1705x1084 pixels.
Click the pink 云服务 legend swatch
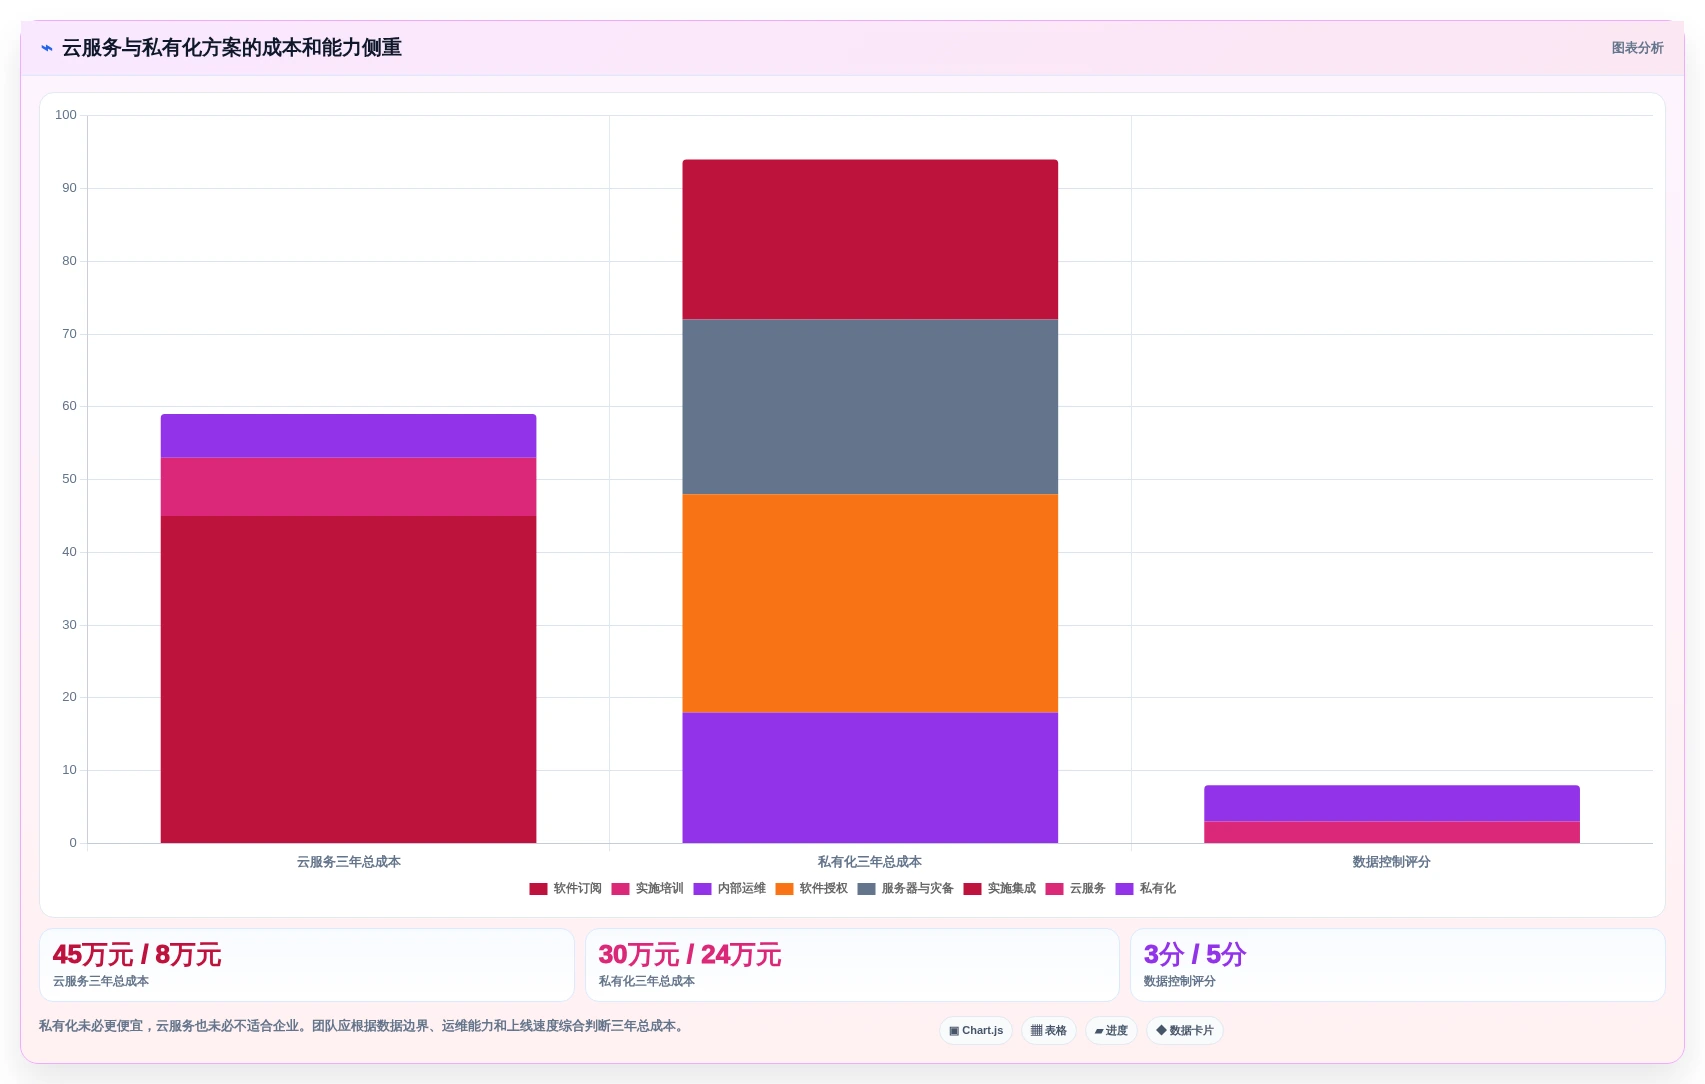pyautogui.click(x=1054, y=889)
